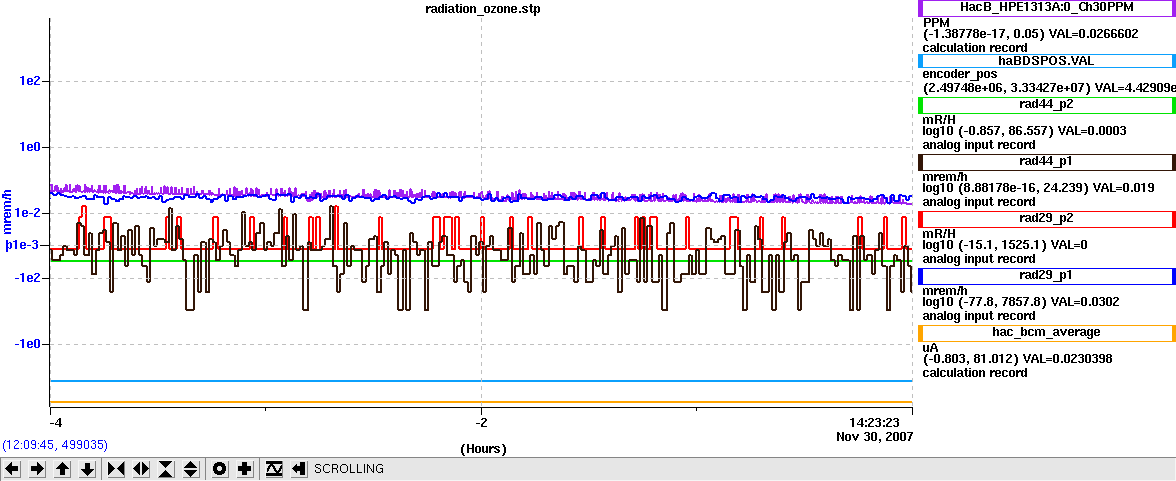The image size is (1176, 481).
Task: Click the horizontal bowtie time-zoom icon
Action: [116, 469]
